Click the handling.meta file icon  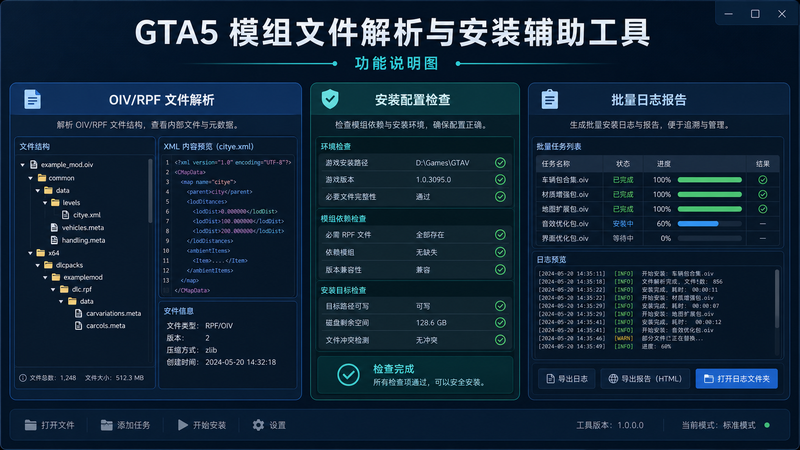pyautogui.click(x=54, y=240)
